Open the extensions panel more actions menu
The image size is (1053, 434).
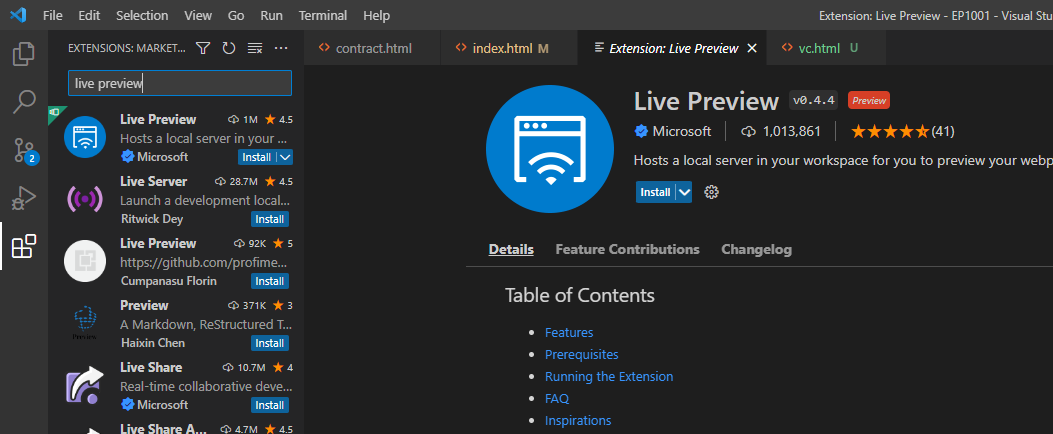[x=281, y=48]
